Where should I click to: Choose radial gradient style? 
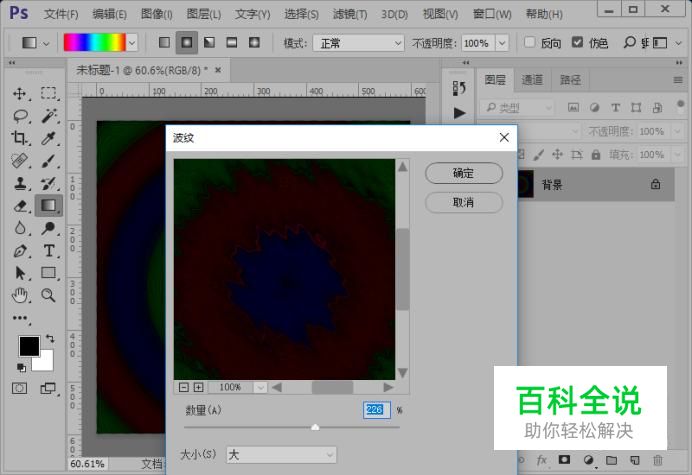[x=187, y=42]
